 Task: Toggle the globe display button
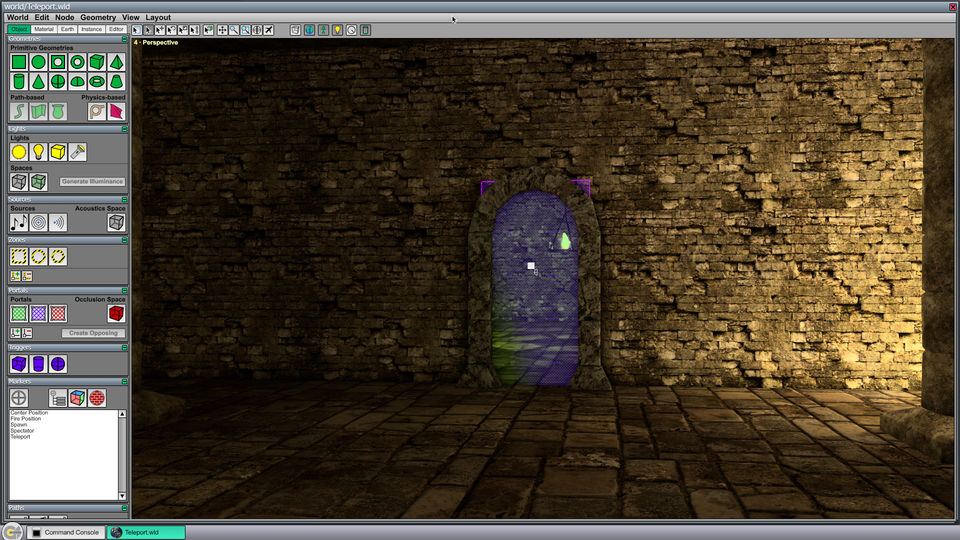309,29
